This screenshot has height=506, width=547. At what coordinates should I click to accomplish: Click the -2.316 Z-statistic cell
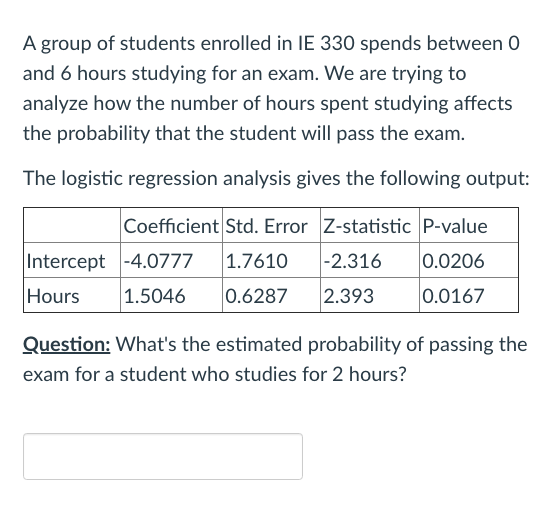coord(370,260)
